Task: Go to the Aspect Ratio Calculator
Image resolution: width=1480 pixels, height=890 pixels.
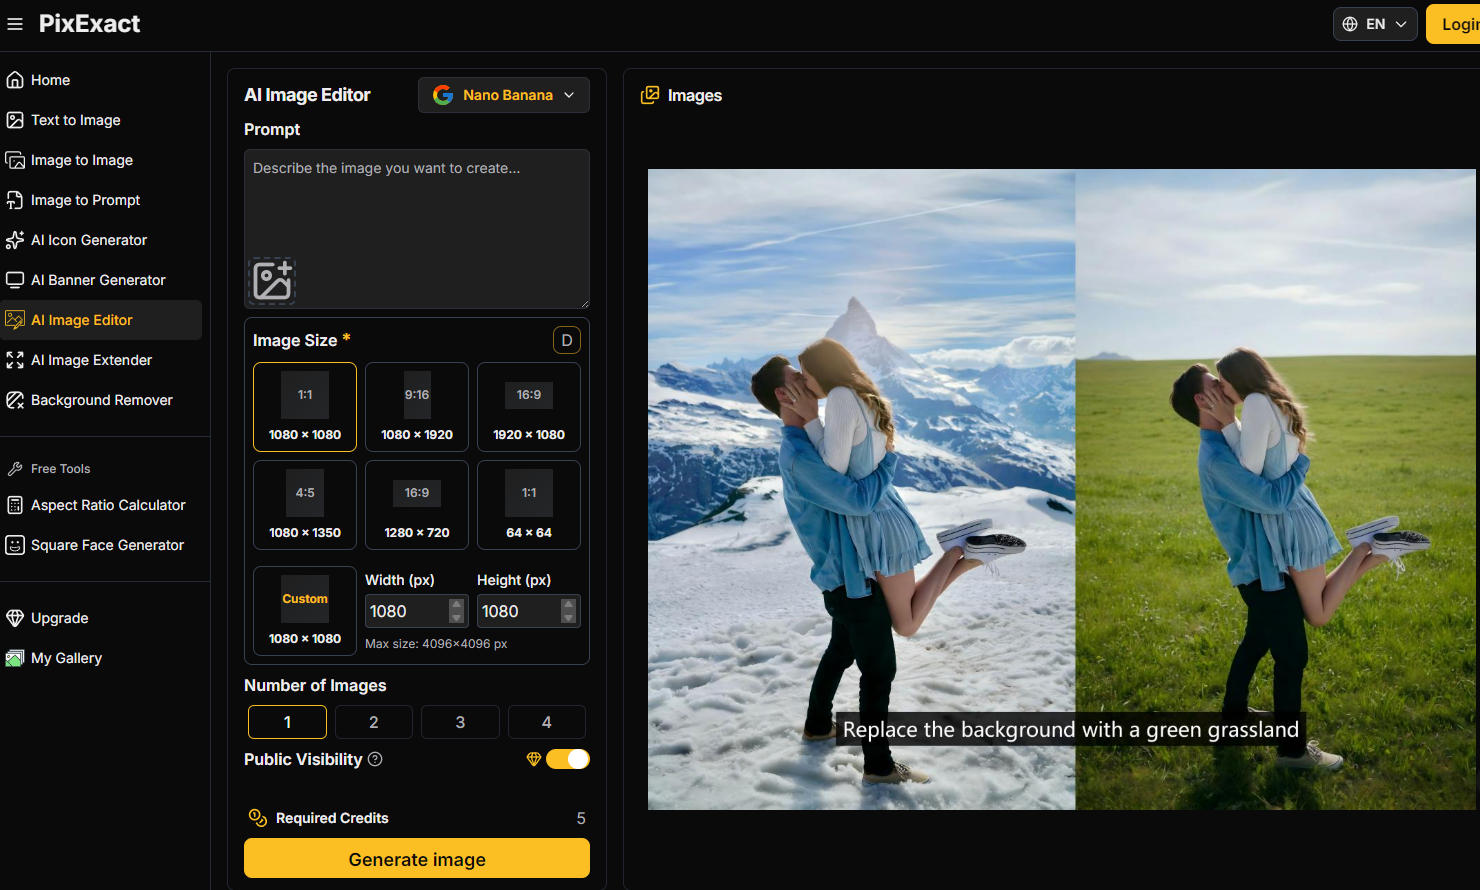Action: (108, 505)
